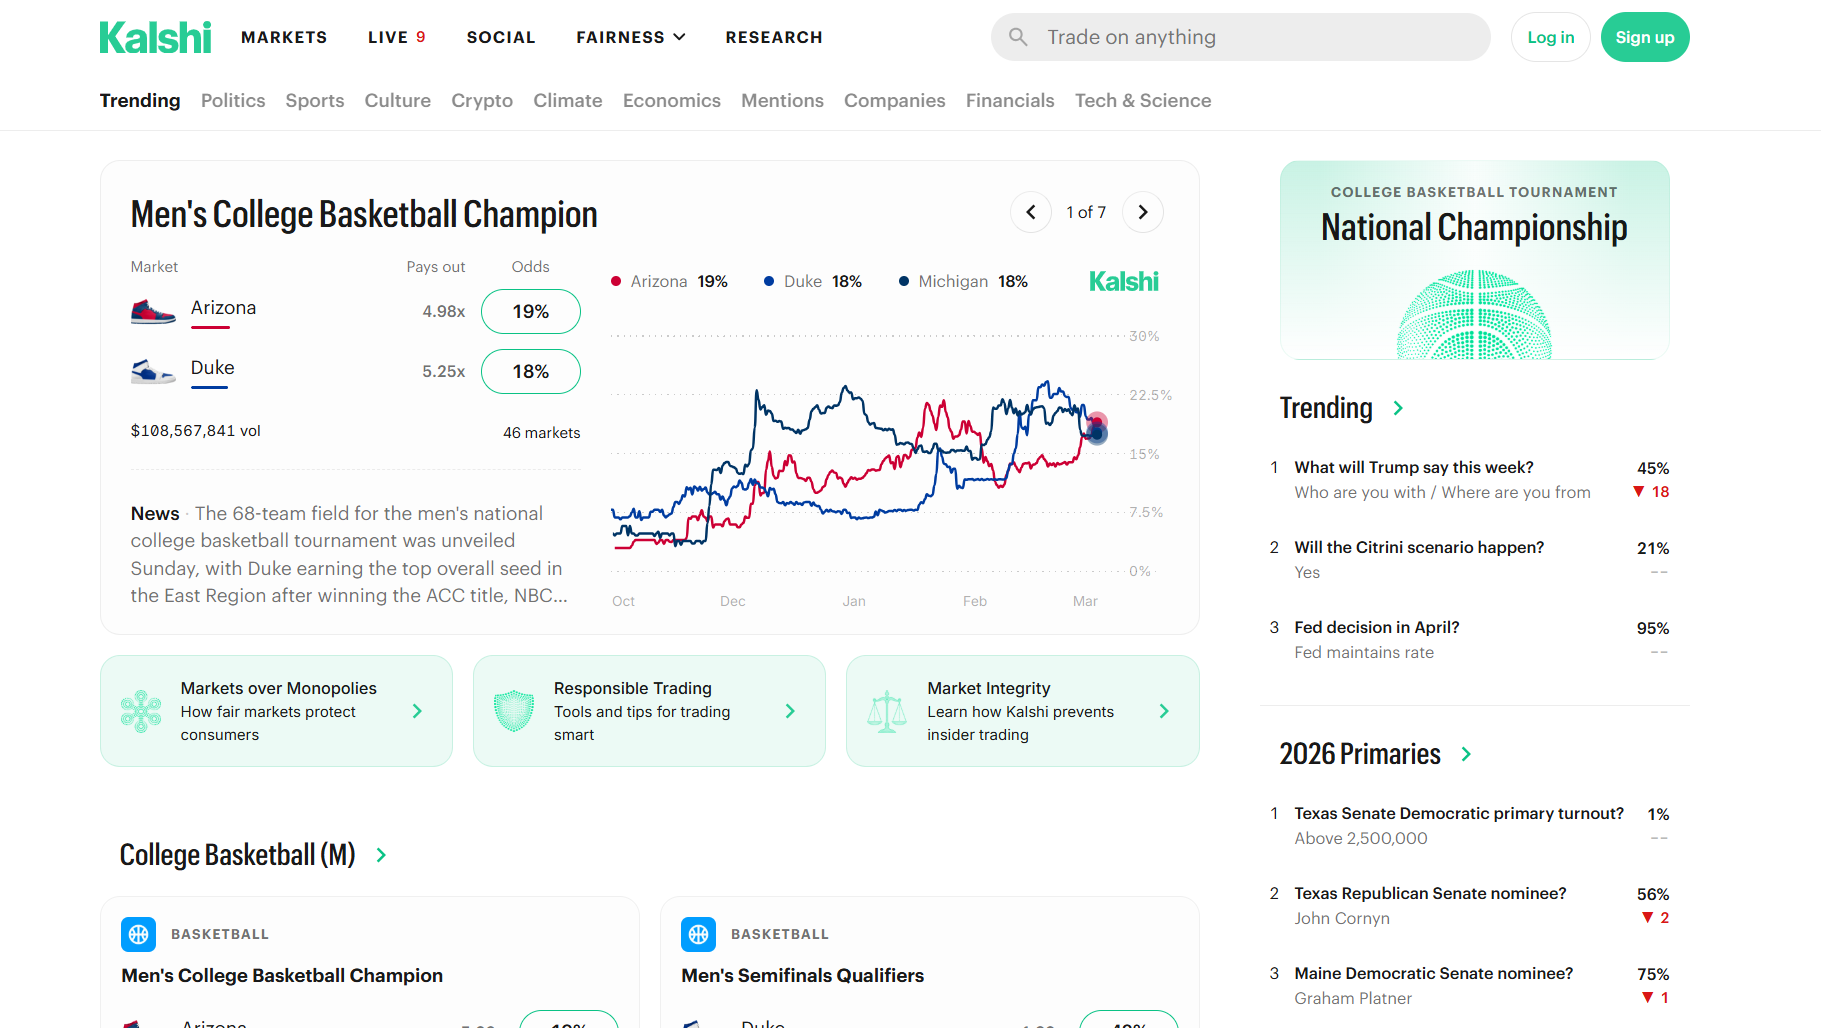The height and width of the screenshot is (1028, 1821).
Task: Click the search magnifier icon
Action: pos(1018,37)
